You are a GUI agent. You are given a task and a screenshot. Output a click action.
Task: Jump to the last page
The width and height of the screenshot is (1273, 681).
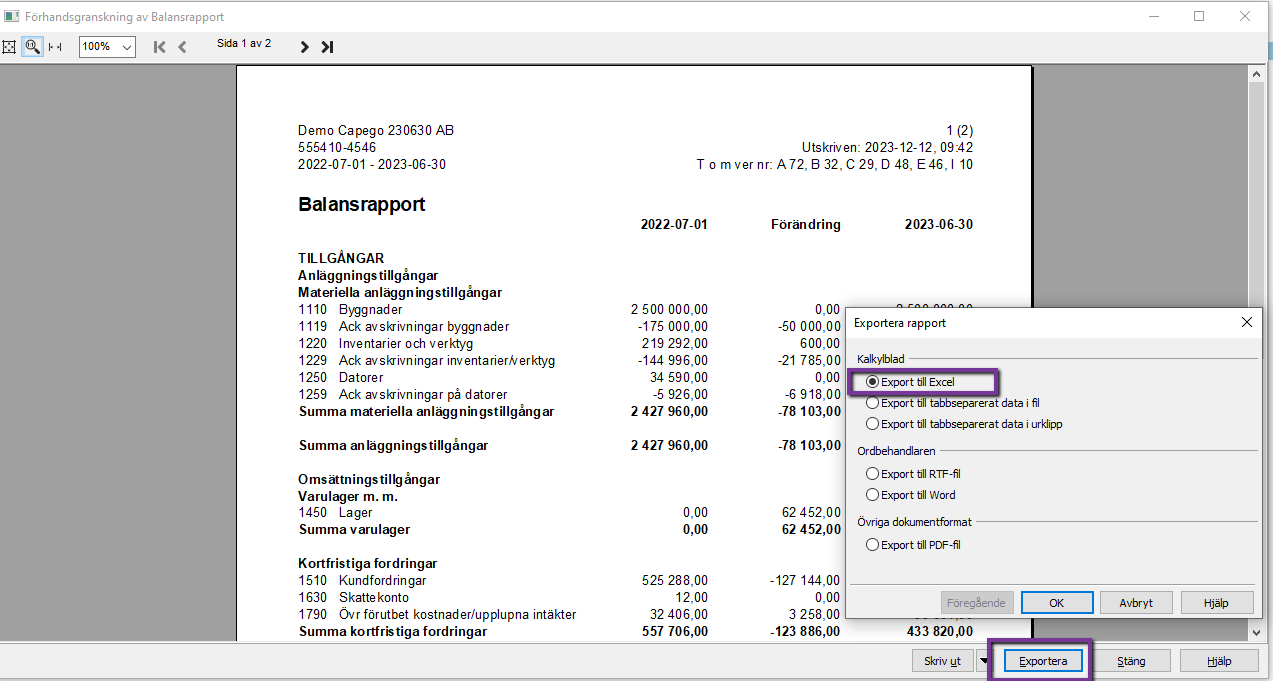[327, 47]
